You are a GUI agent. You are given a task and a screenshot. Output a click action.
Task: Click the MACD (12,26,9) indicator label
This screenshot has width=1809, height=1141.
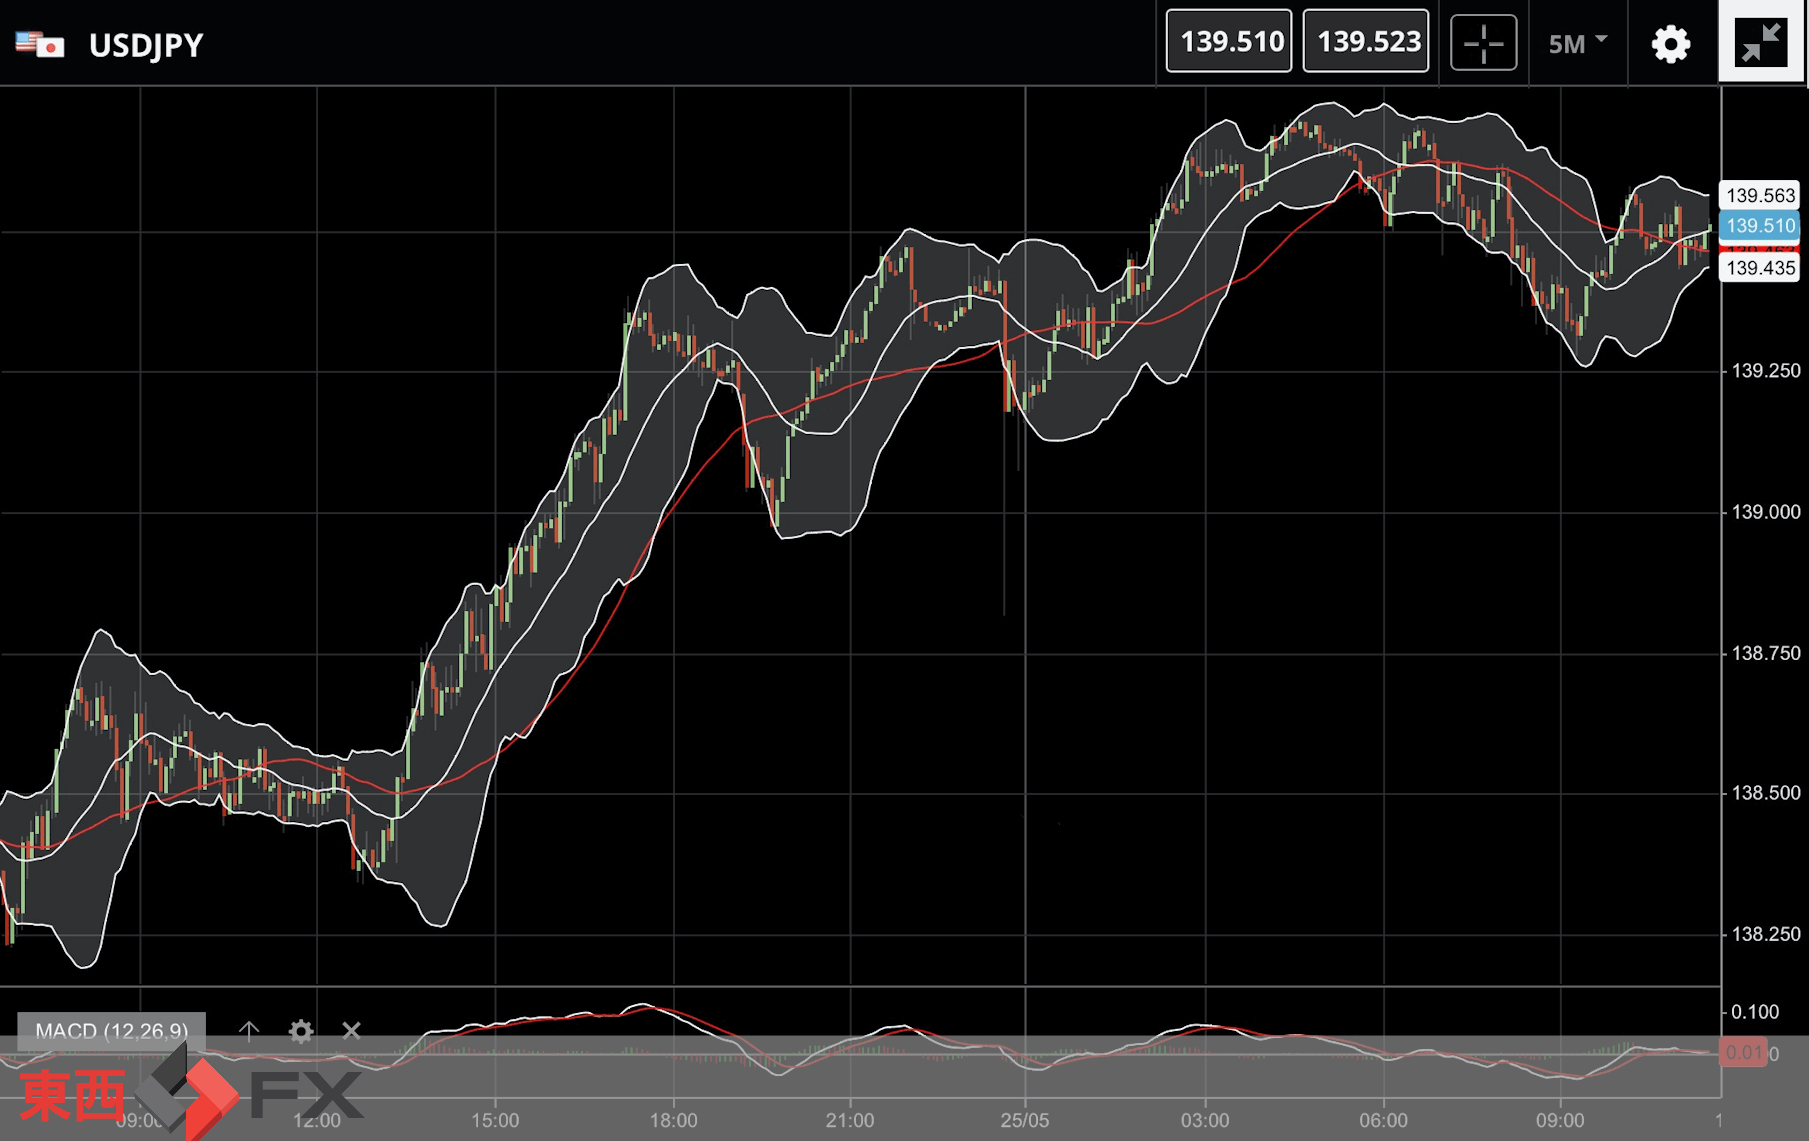111,1030
